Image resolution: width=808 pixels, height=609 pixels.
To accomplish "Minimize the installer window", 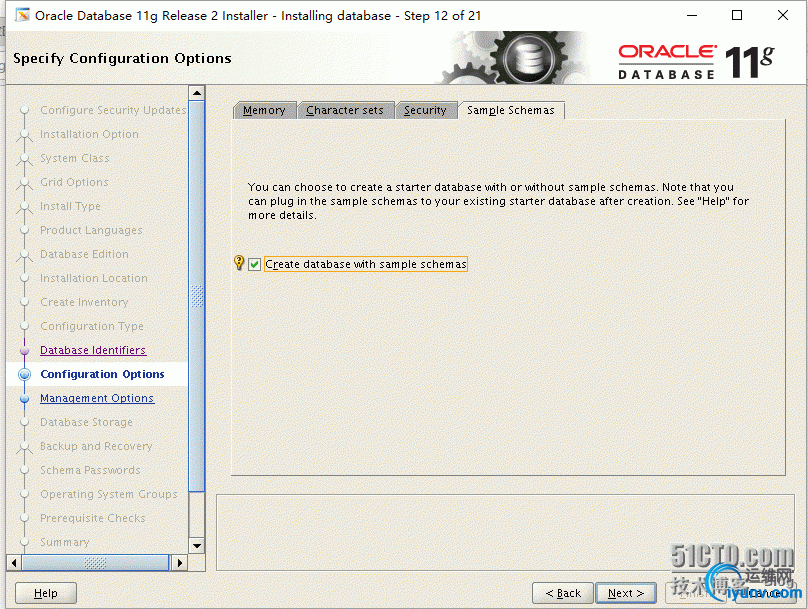I will [692, 15].
